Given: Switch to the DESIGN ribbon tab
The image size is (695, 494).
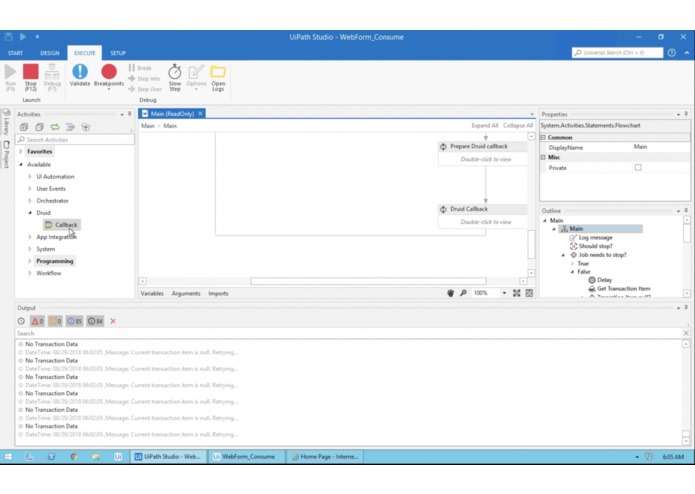Looking at the screenshot, I should point(50,53).
